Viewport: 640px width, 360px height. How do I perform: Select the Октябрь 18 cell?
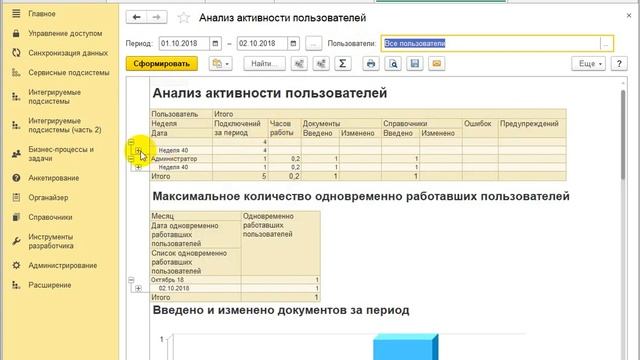pyautogui.click(x=196, y=280)
